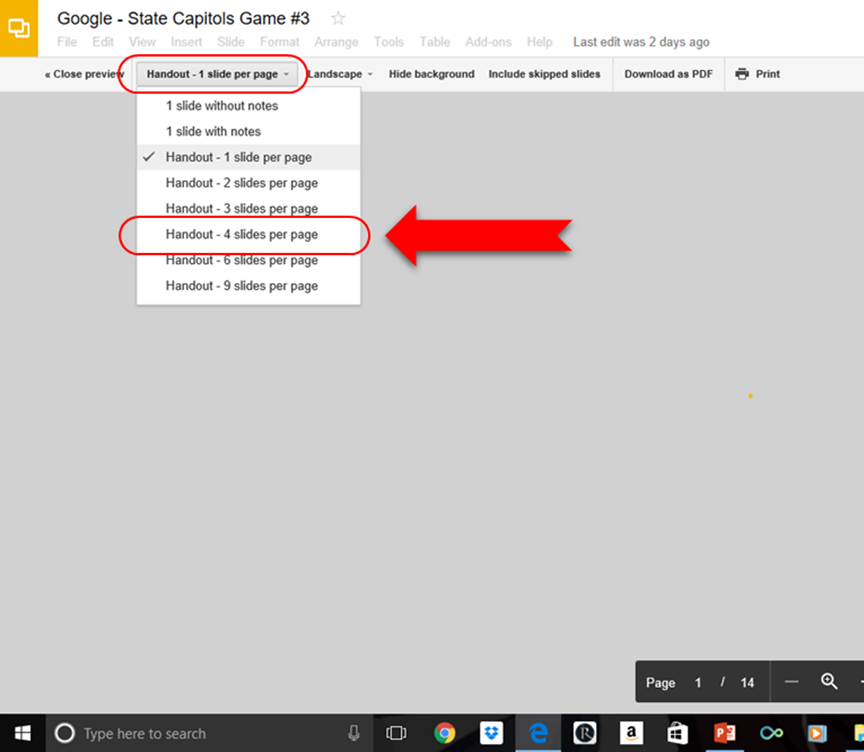Launch Chrome from the taskbar
This screenshot has height=752, width=864.
(x=444, y=733)
